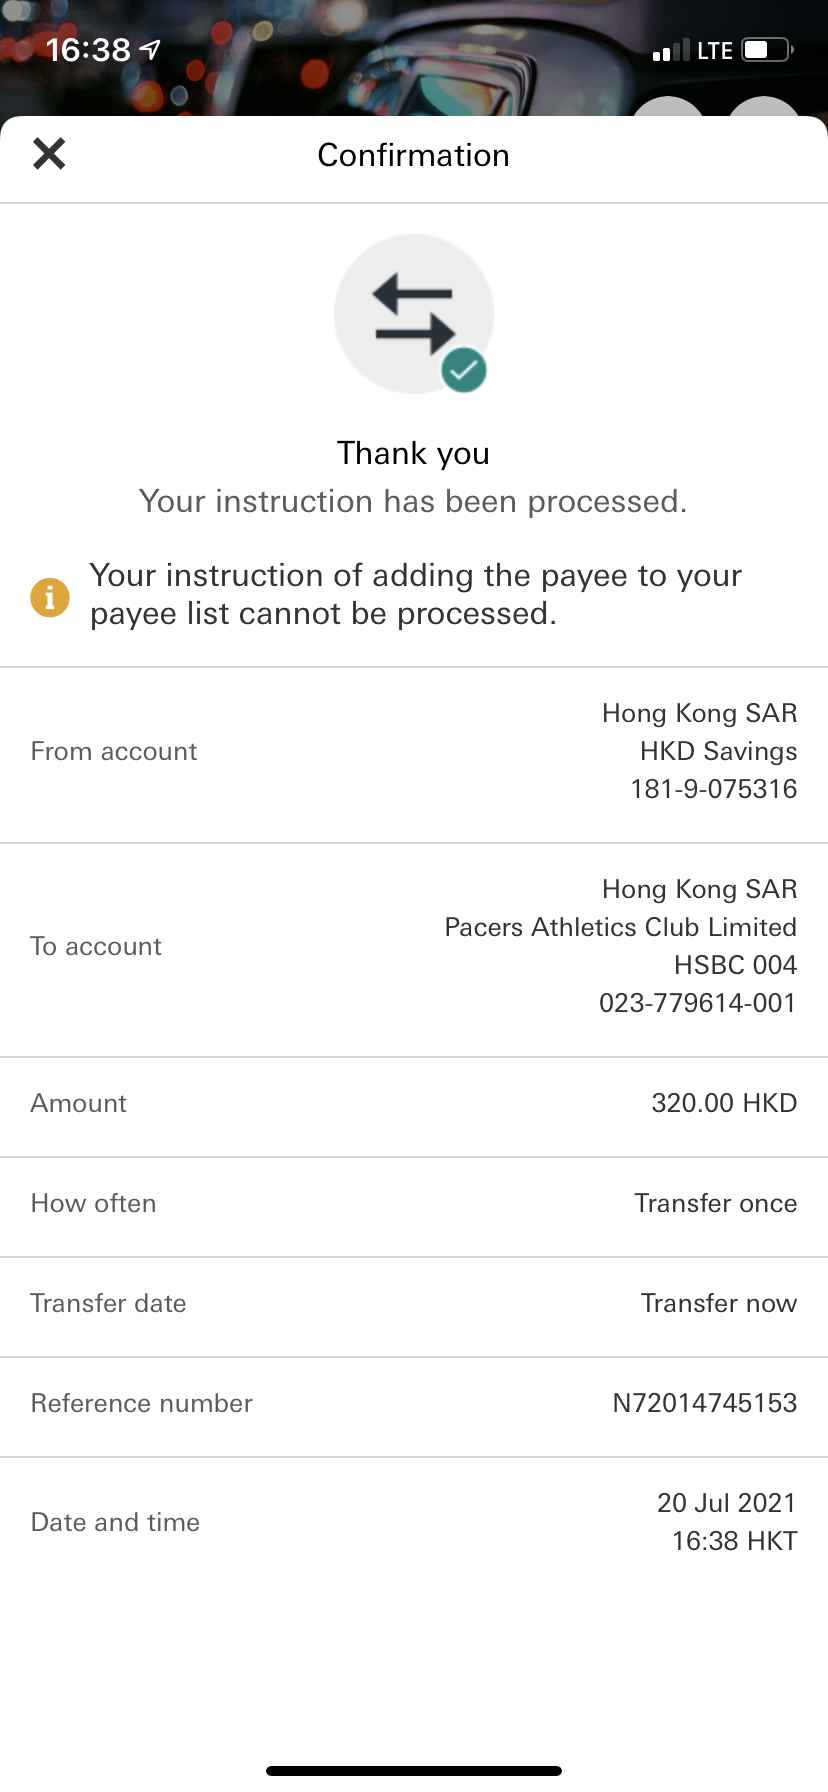
Task: Tap the payee list warning message
Action: [x=416, y=594]
